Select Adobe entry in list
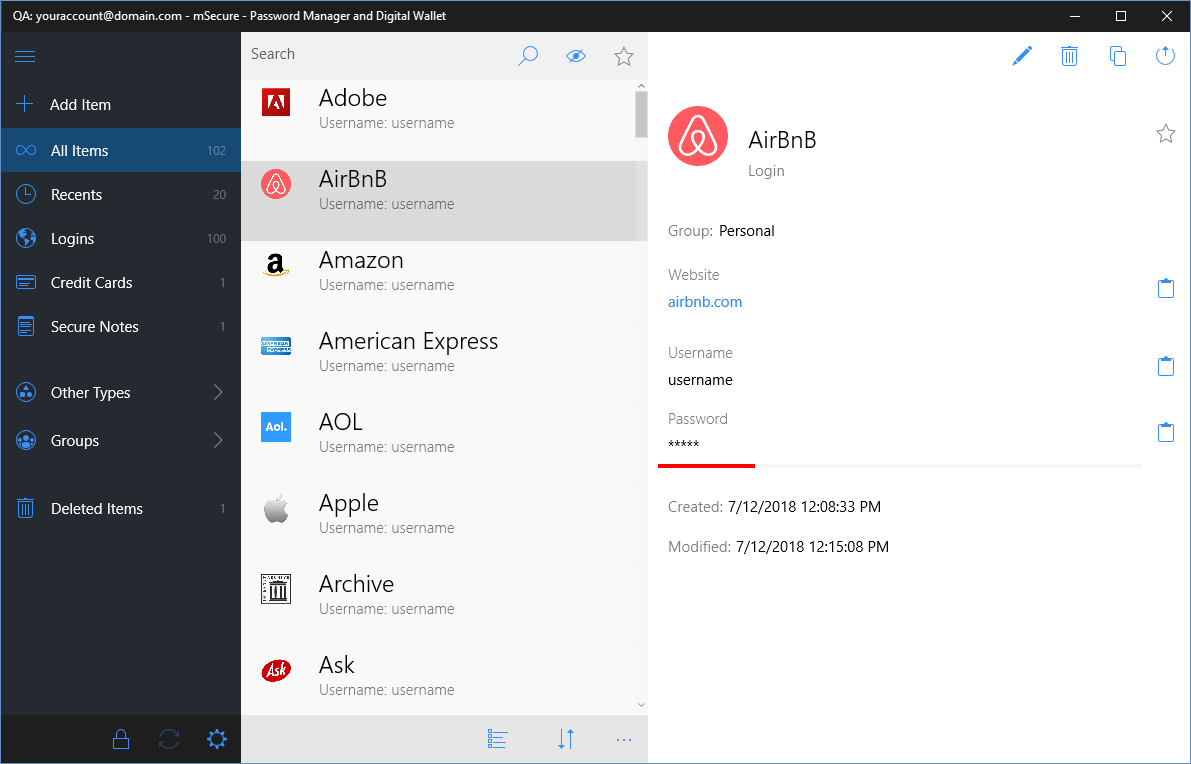1191x764 pixels. coord(438,120)
